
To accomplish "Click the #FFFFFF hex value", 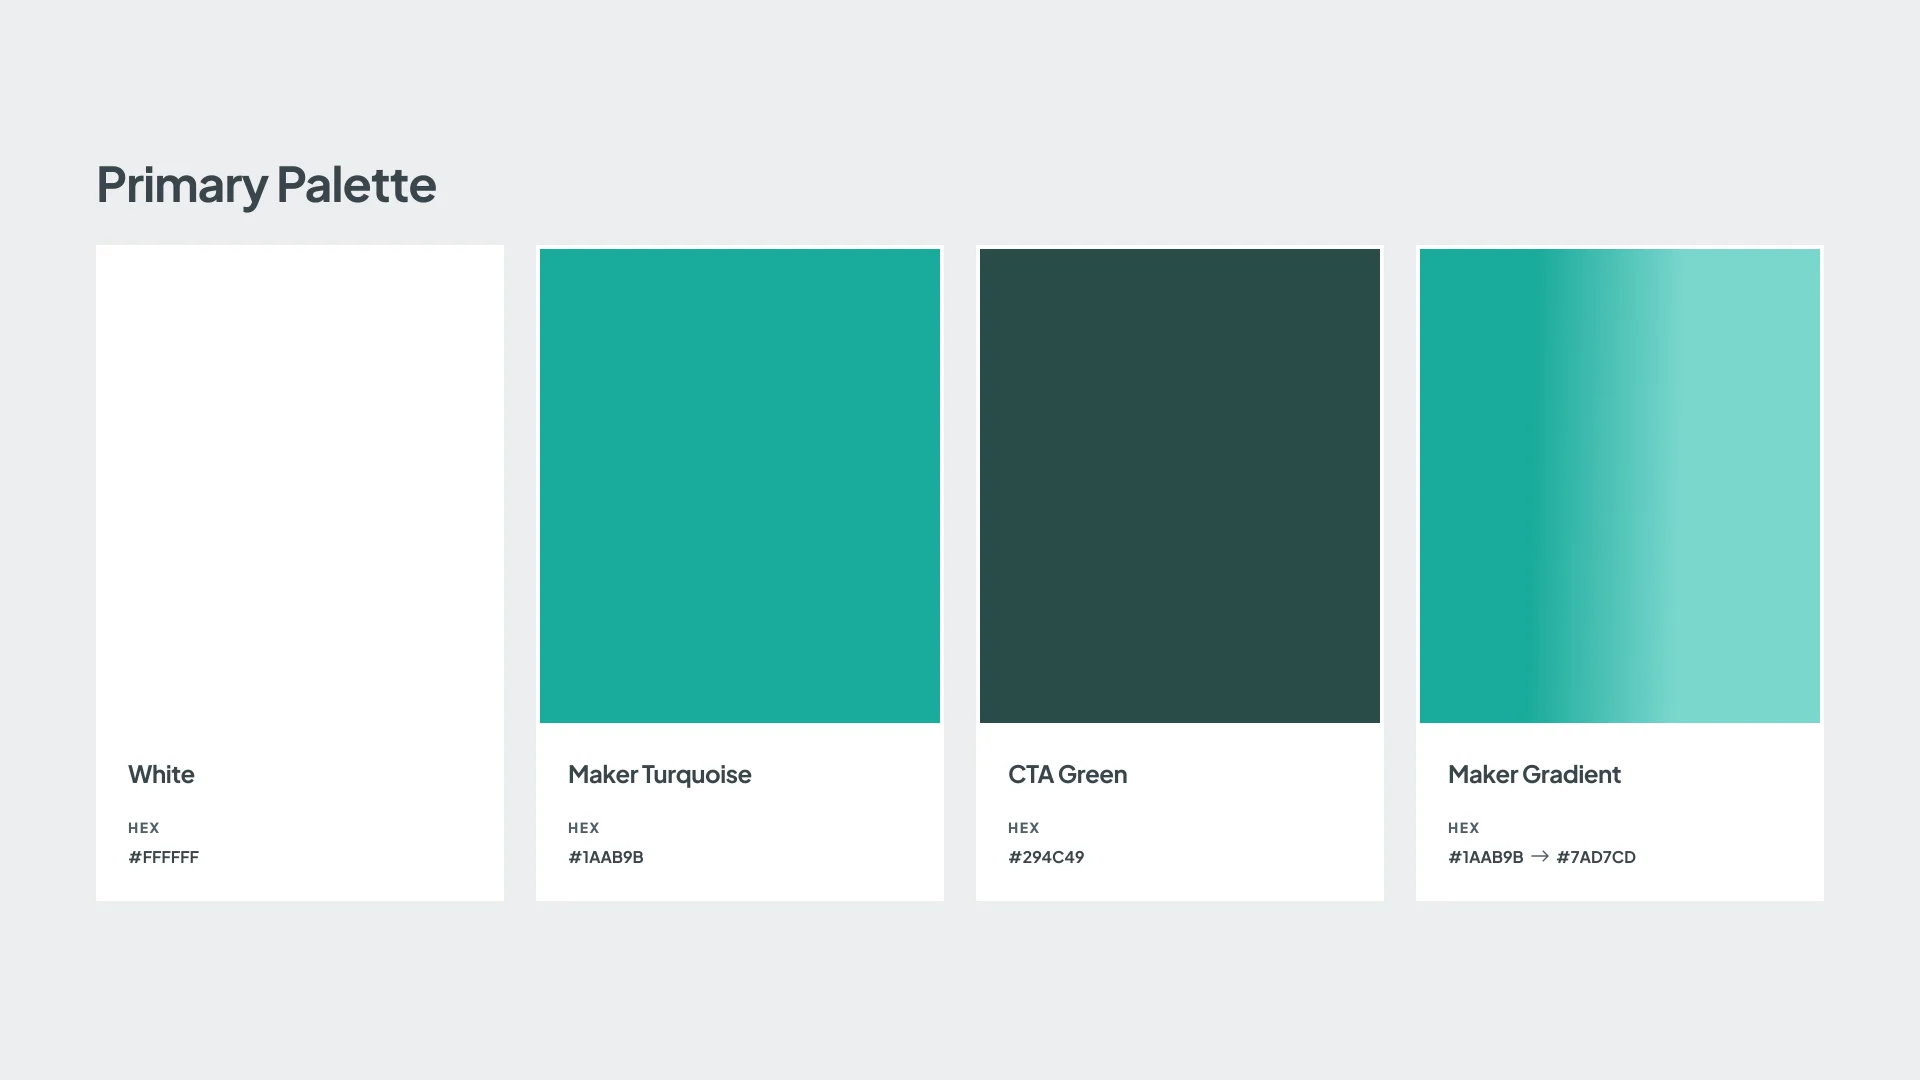I will (x=163, y=857).
